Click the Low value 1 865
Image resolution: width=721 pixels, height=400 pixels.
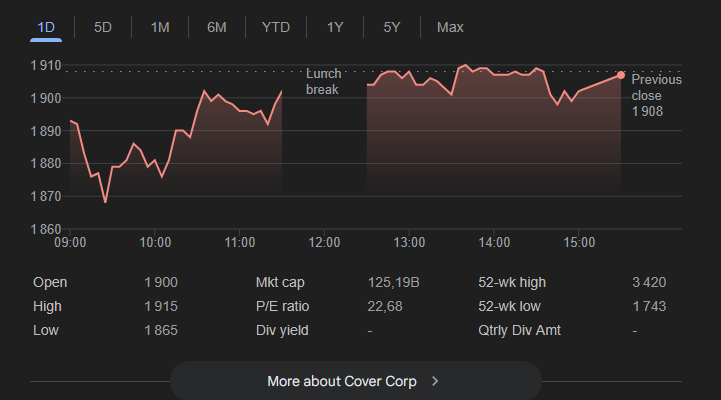[161, 330]
